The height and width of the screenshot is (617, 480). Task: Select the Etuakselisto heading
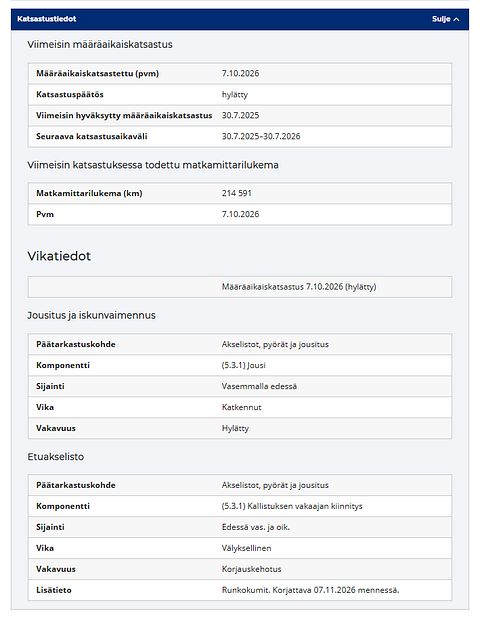coord(55,457)
